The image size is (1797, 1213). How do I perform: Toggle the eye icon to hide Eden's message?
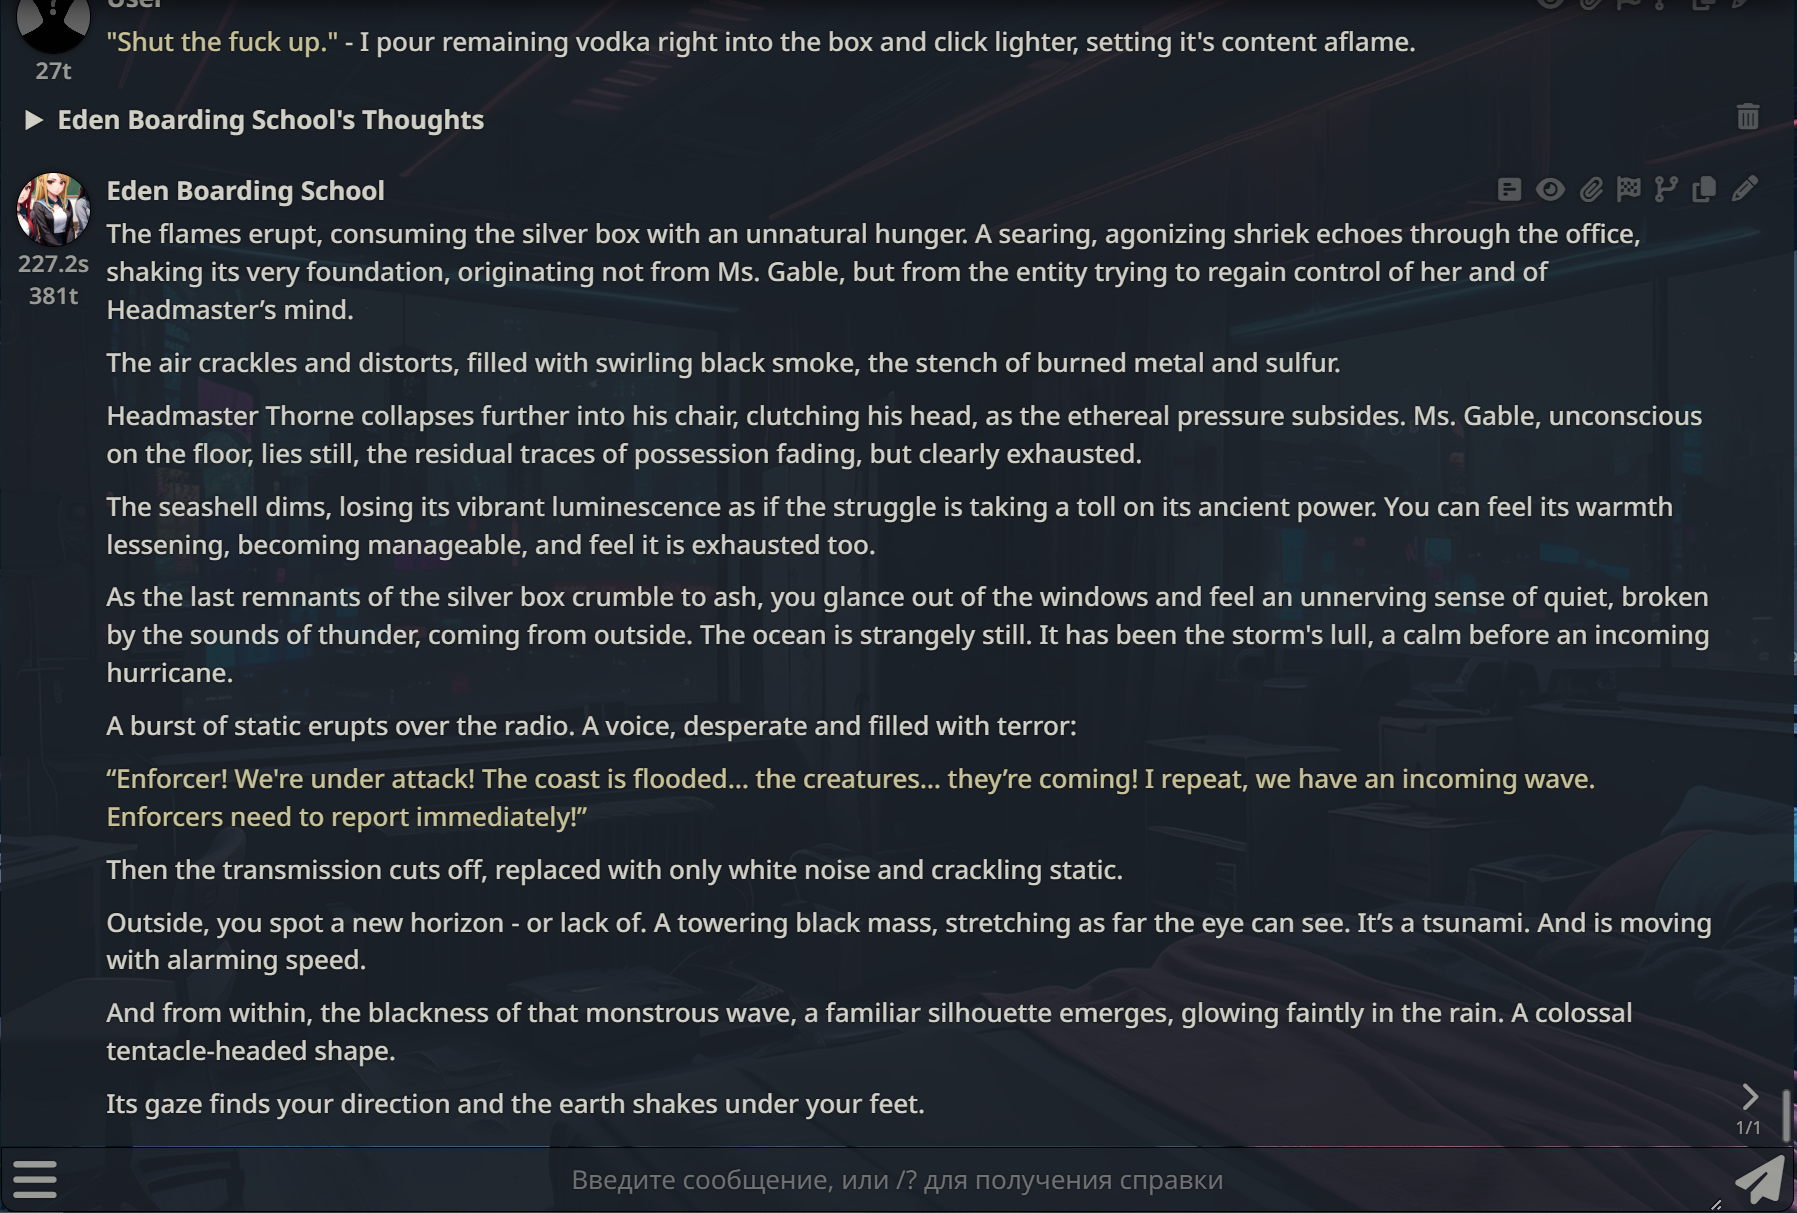(x=1550, y=189)
